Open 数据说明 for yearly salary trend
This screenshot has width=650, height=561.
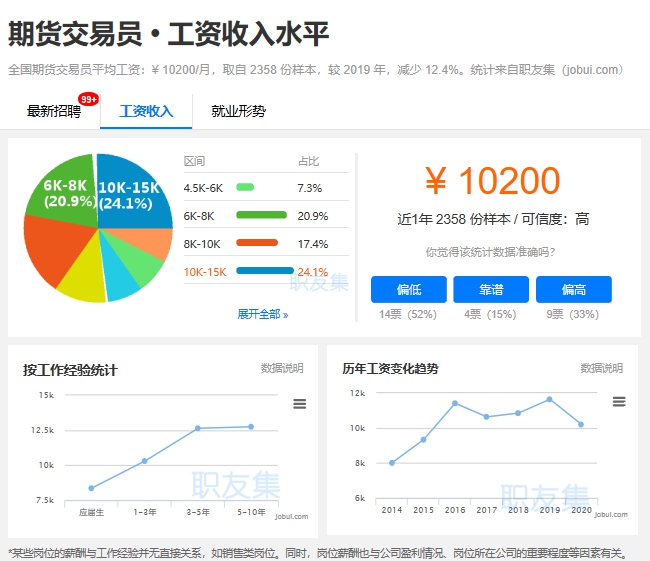pos(602,368)
